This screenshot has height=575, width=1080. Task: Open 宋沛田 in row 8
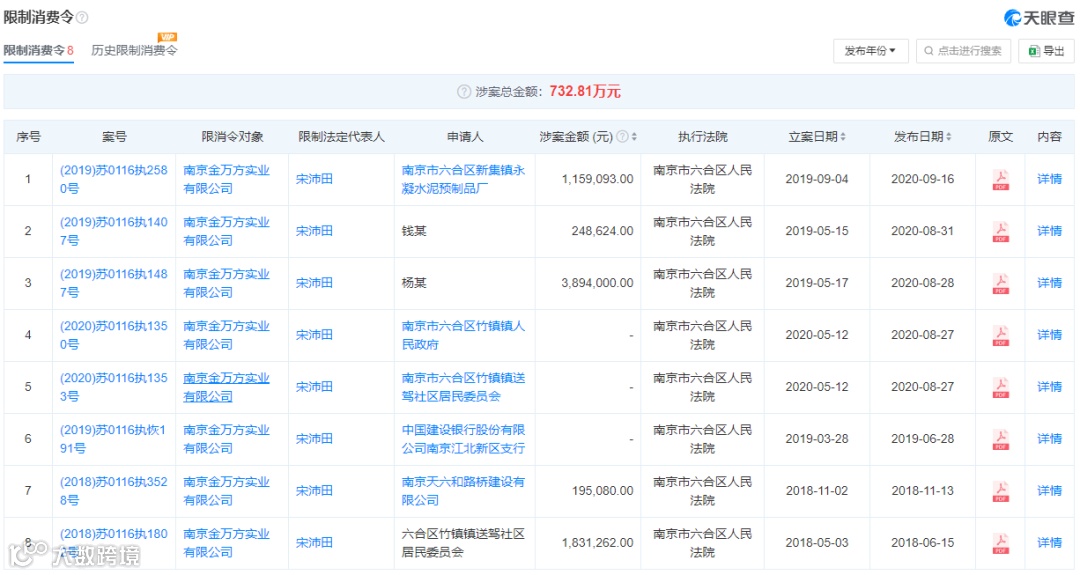click(314, 543)
